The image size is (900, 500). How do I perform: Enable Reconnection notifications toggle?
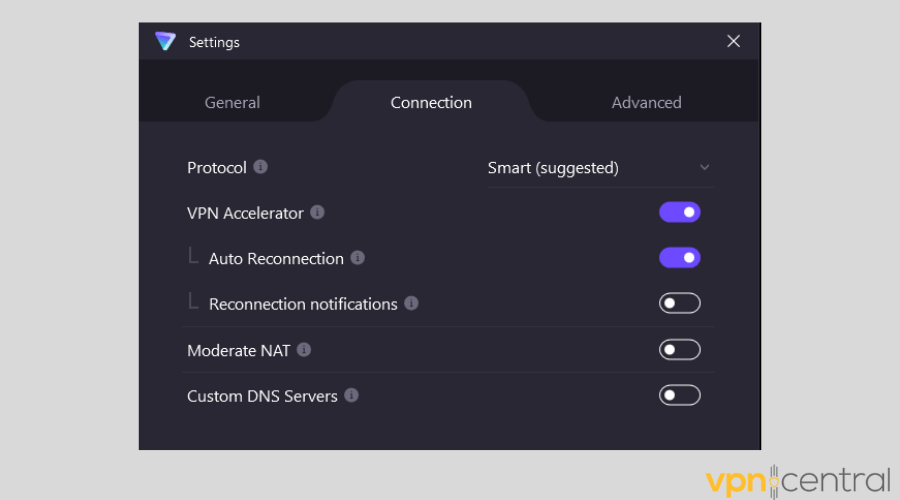(x=679, y=303)
